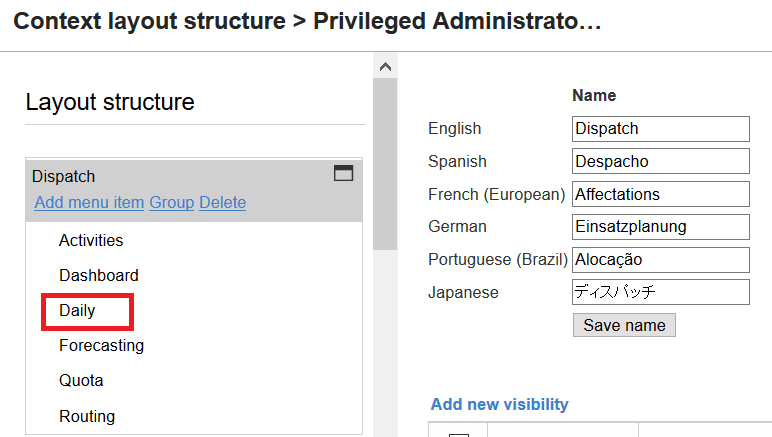The width and height of the screenshot is (772, 437).
Task: Edit the German name field
Action: (x=661, y=227)
